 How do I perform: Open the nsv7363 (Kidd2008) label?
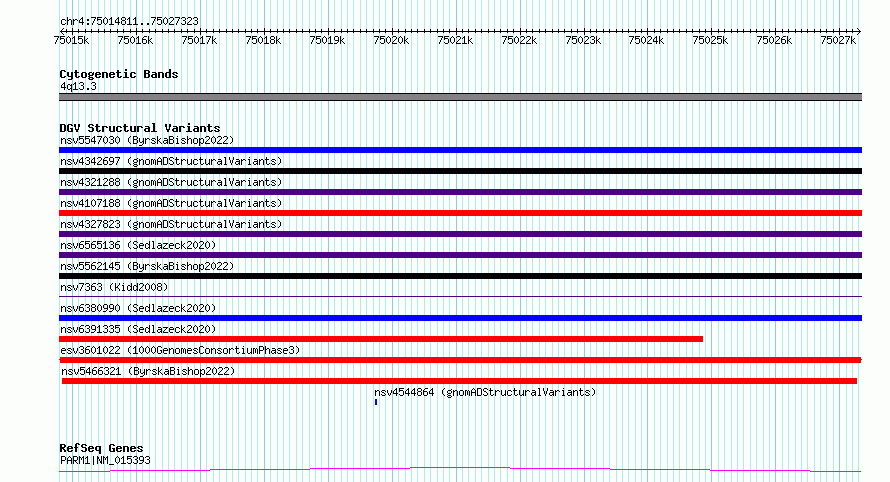click(x=114, y=287)
